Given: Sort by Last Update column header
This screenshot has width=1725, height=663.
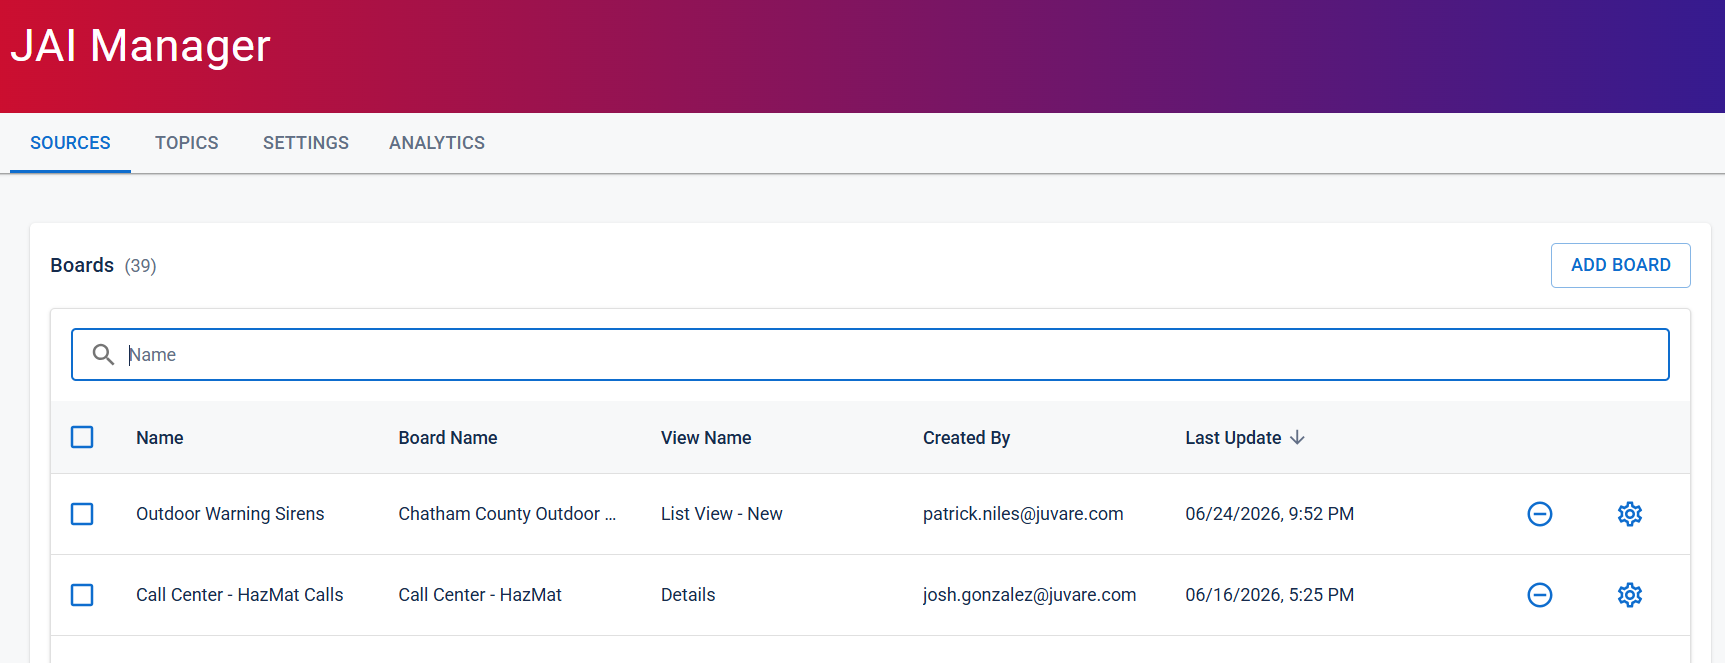Looking at the screenshot, I should (x=1233, y=438).
